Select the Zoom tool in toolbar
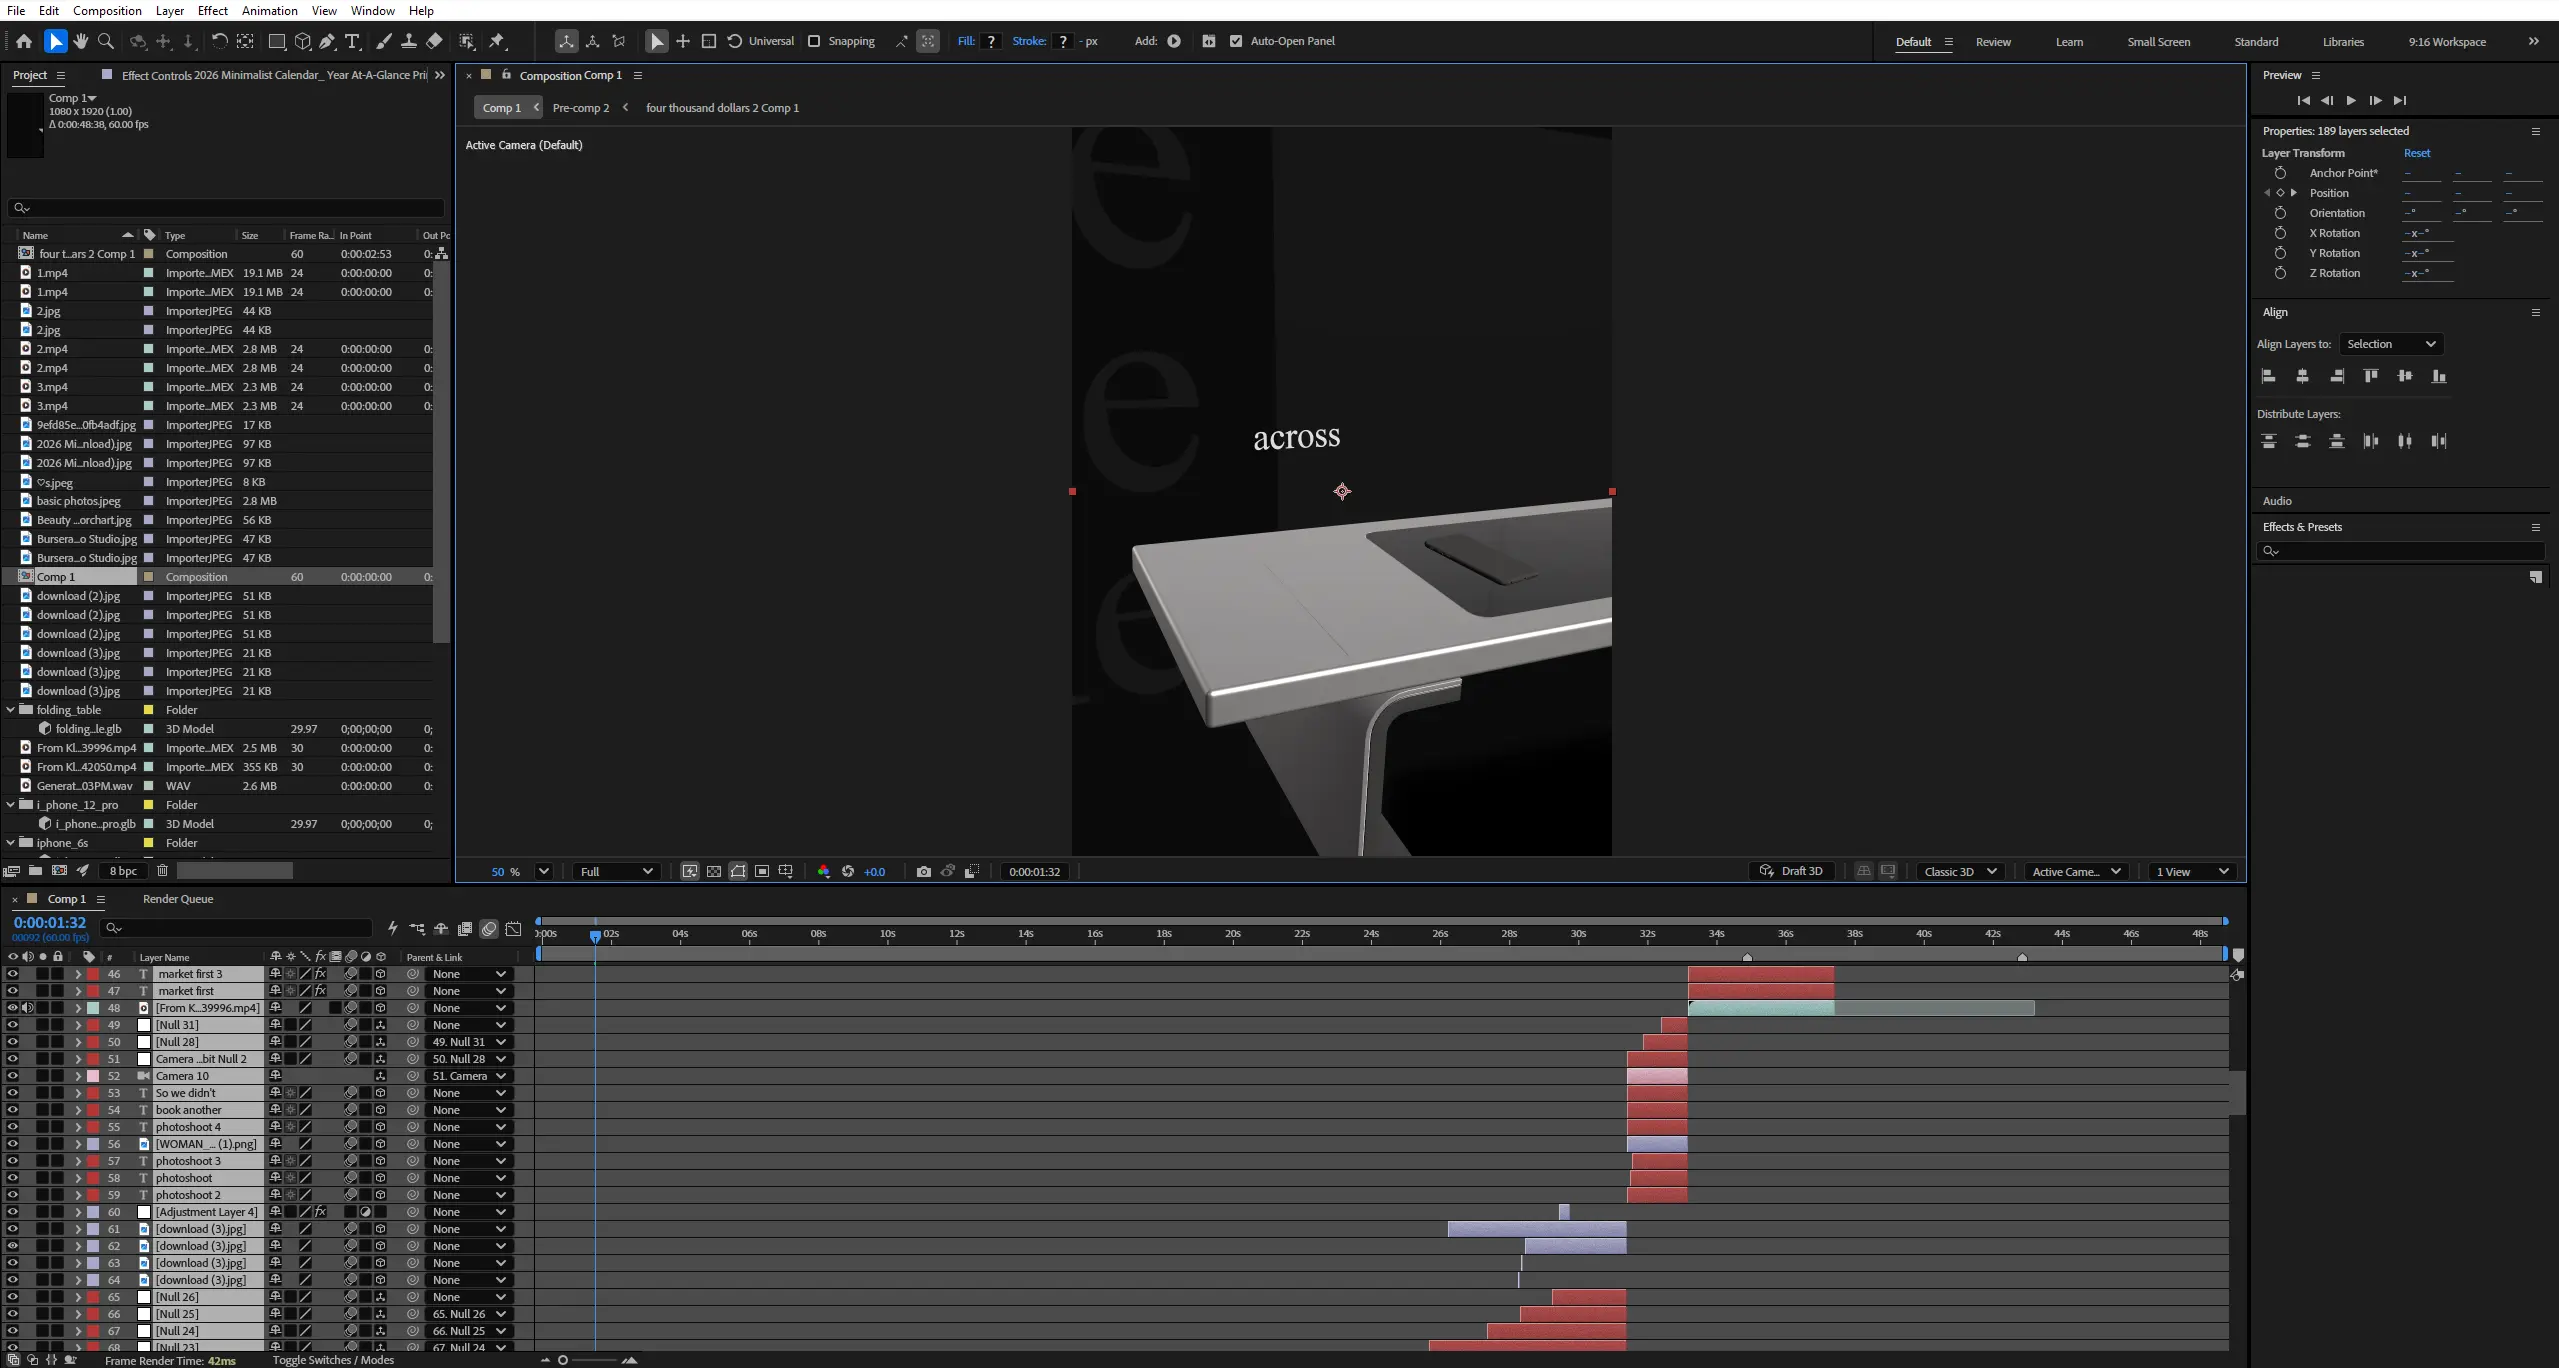Viewport: 2559px width, 1368px height. [106, 41]
